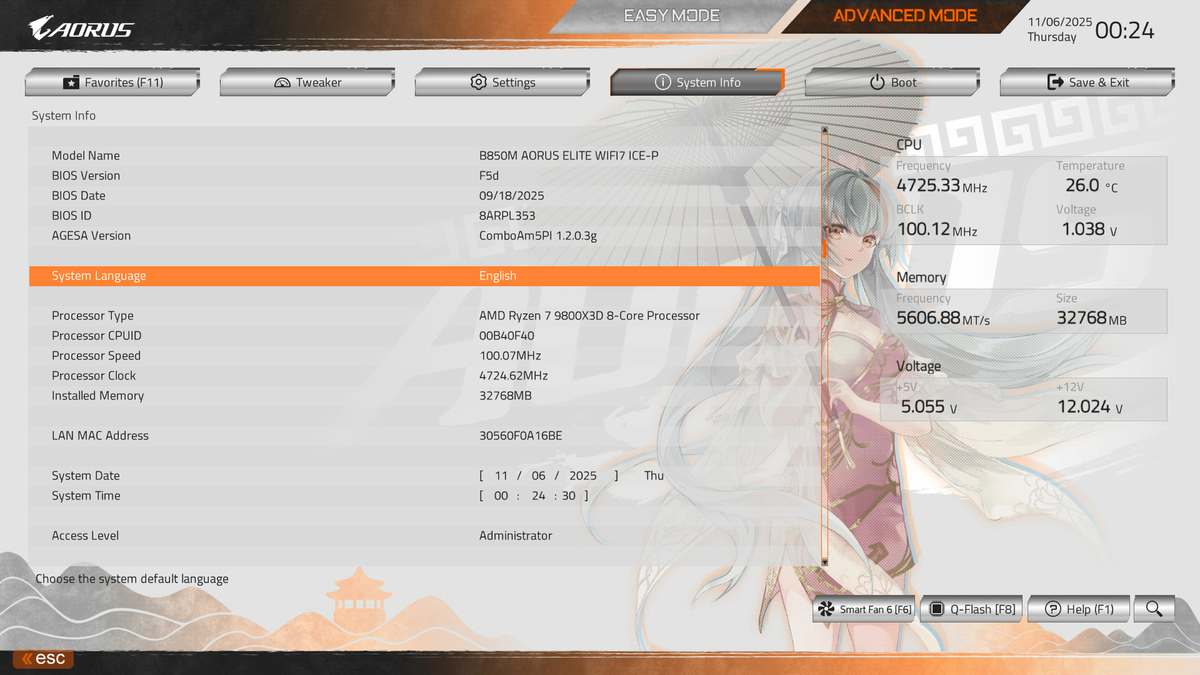Click the System Date day field 06

[538, 476]
